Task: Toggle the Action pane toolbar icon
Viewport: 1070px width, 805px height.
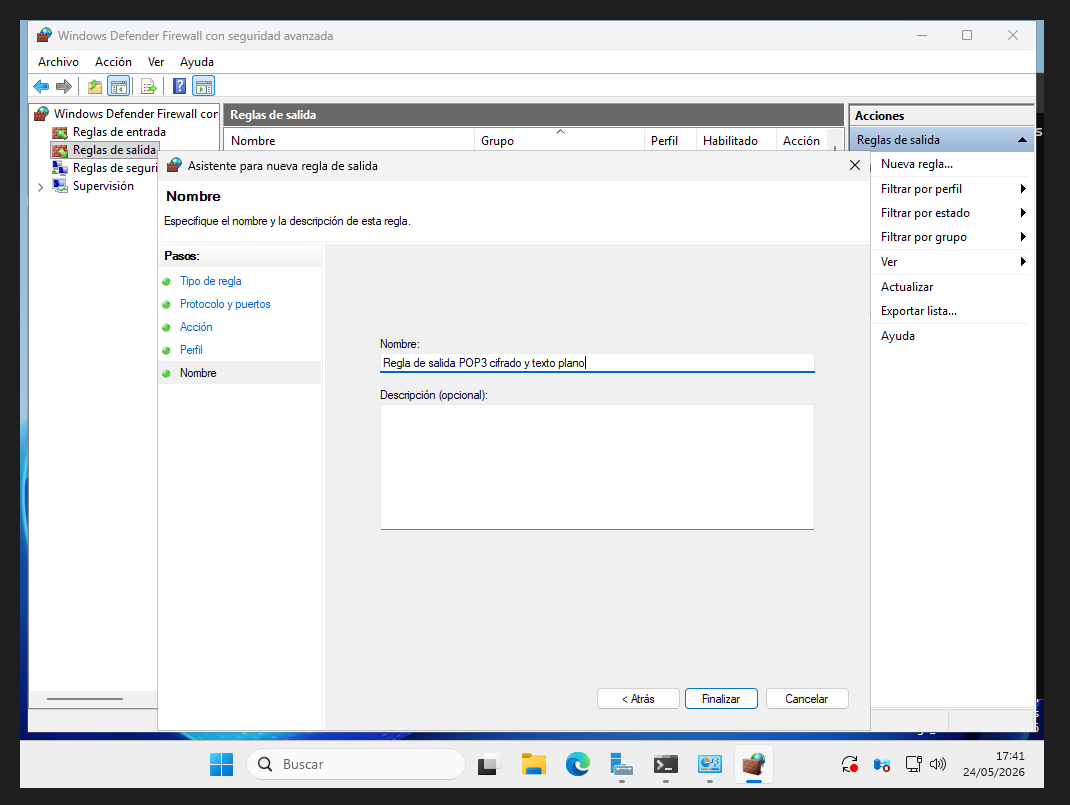Action: [x=204, y=87]
